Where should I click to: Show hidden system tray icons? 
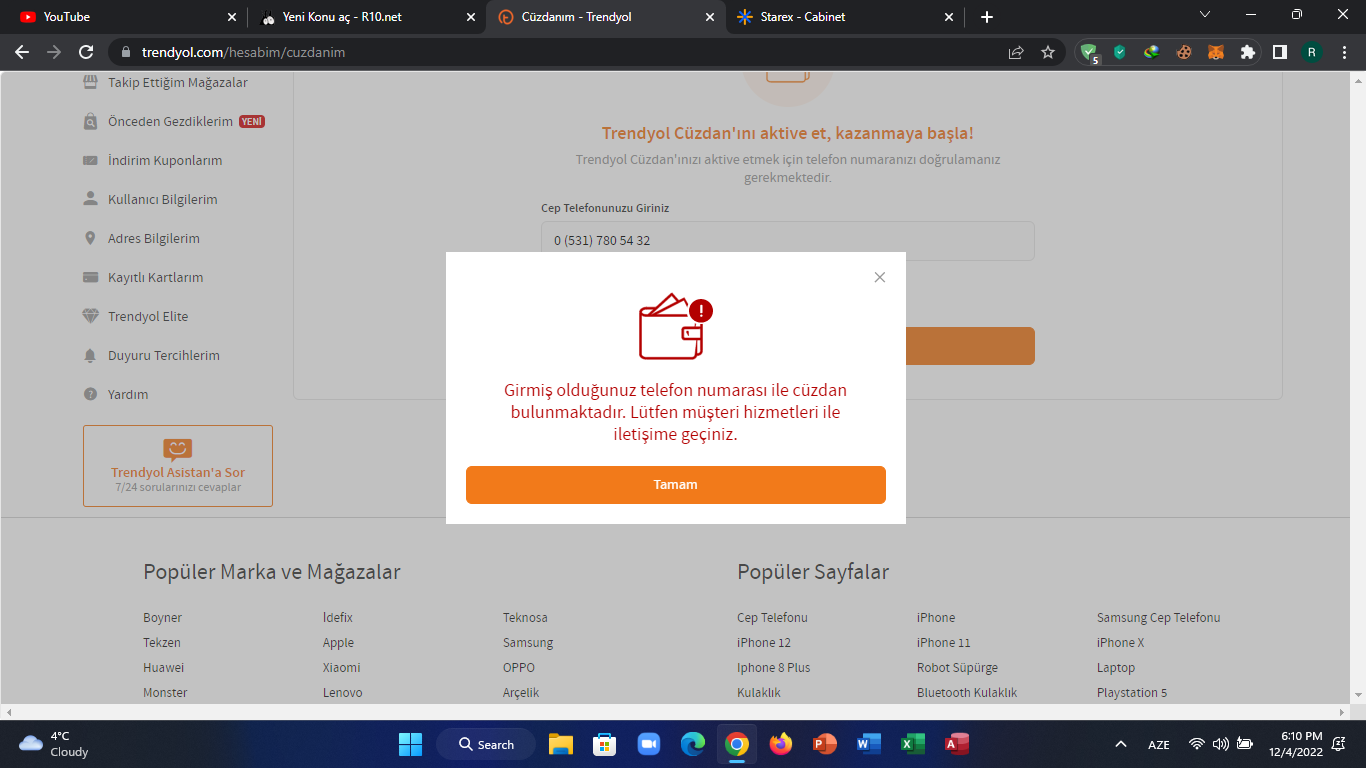1121,744
